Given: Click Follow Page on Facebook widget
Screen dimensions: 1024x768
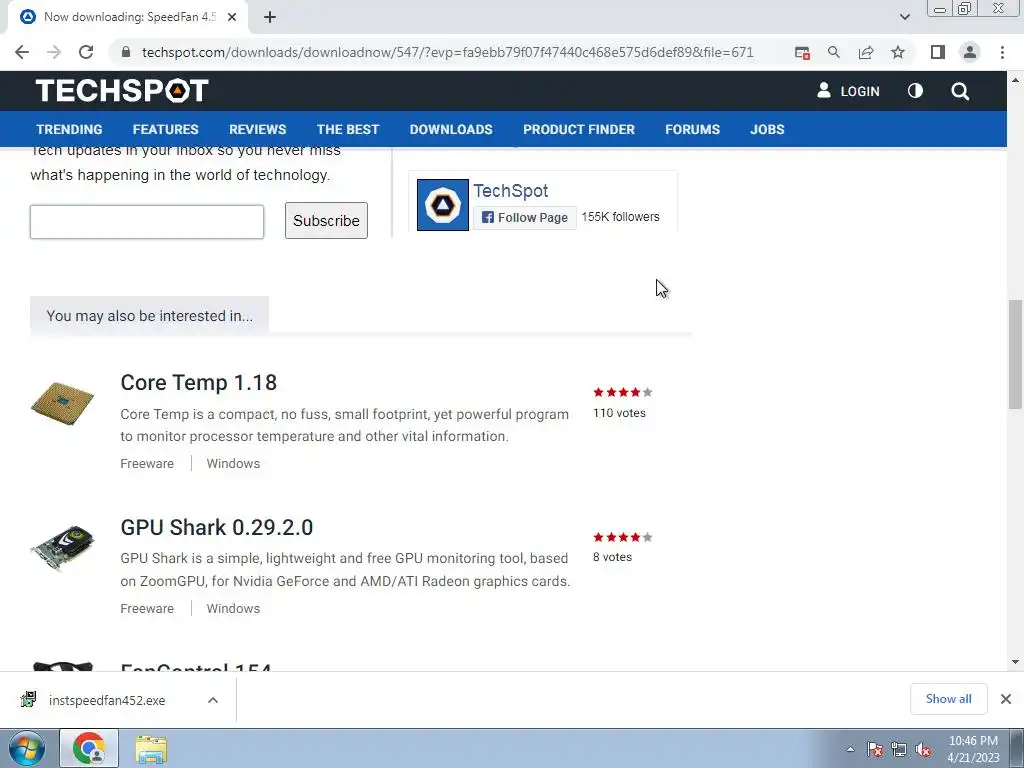Looking at the screenshot, I should click(525, 217).
